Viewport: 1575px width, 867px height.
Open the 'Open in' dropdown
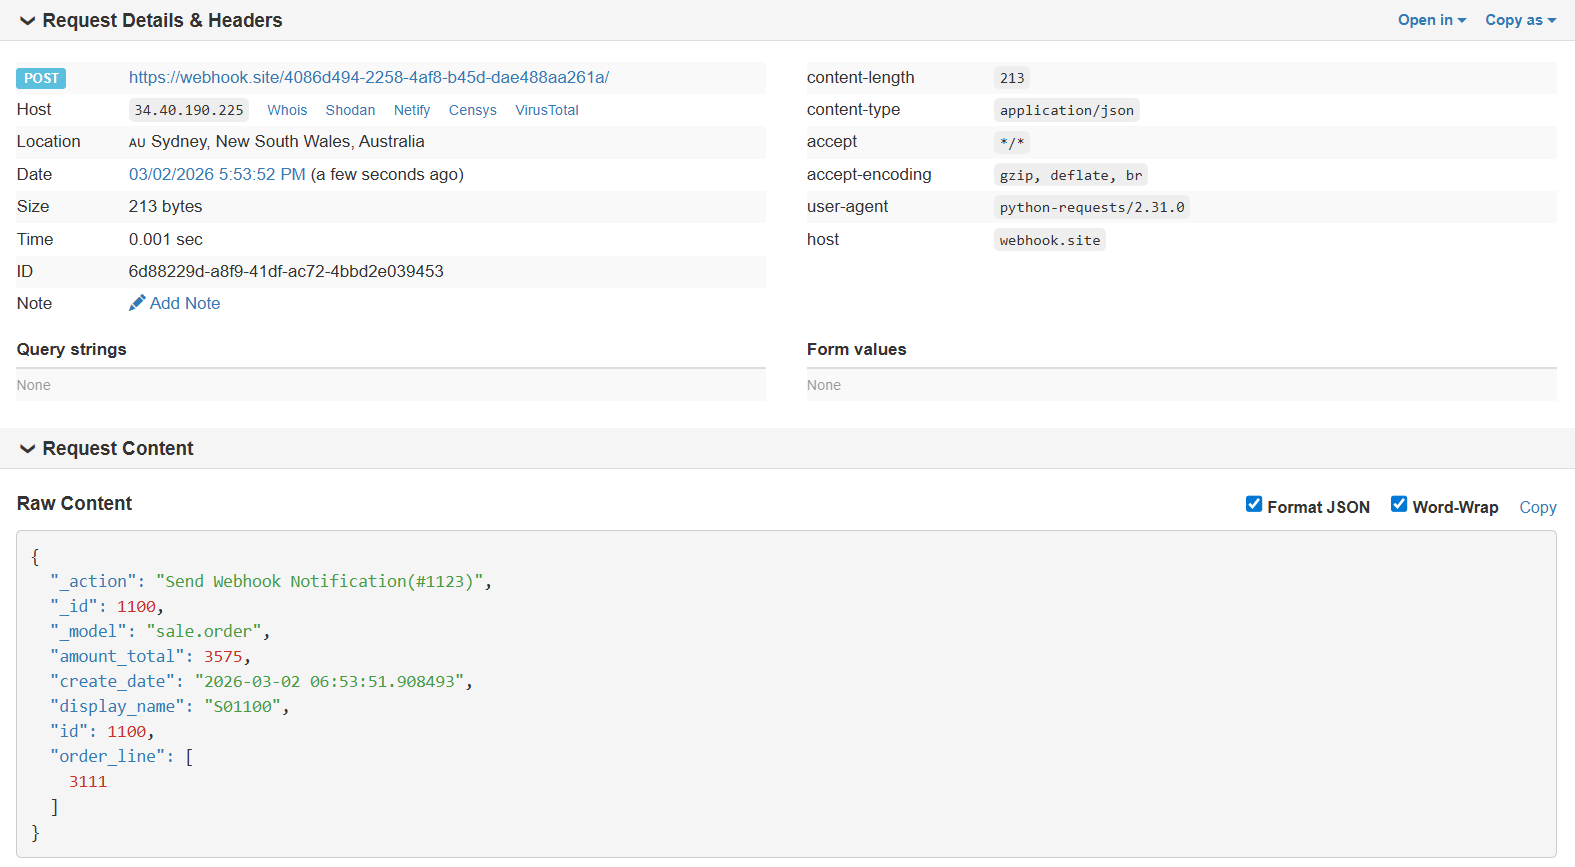(x=1431, y=20)
